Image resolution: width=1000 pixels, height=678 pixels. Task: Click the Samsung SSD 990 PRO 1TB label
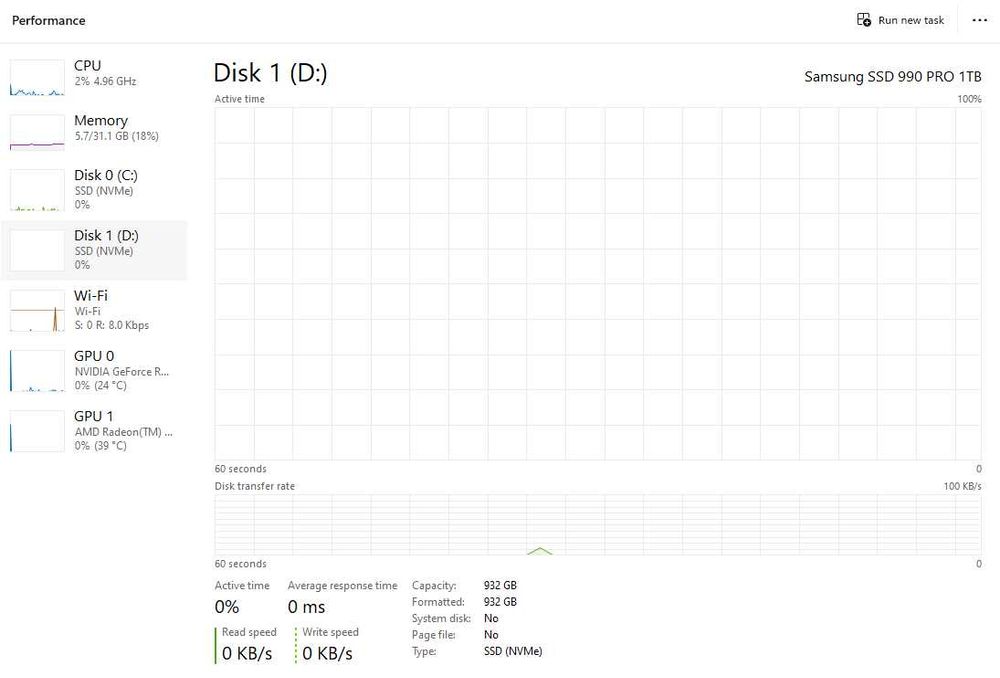[x=892, y=77]
